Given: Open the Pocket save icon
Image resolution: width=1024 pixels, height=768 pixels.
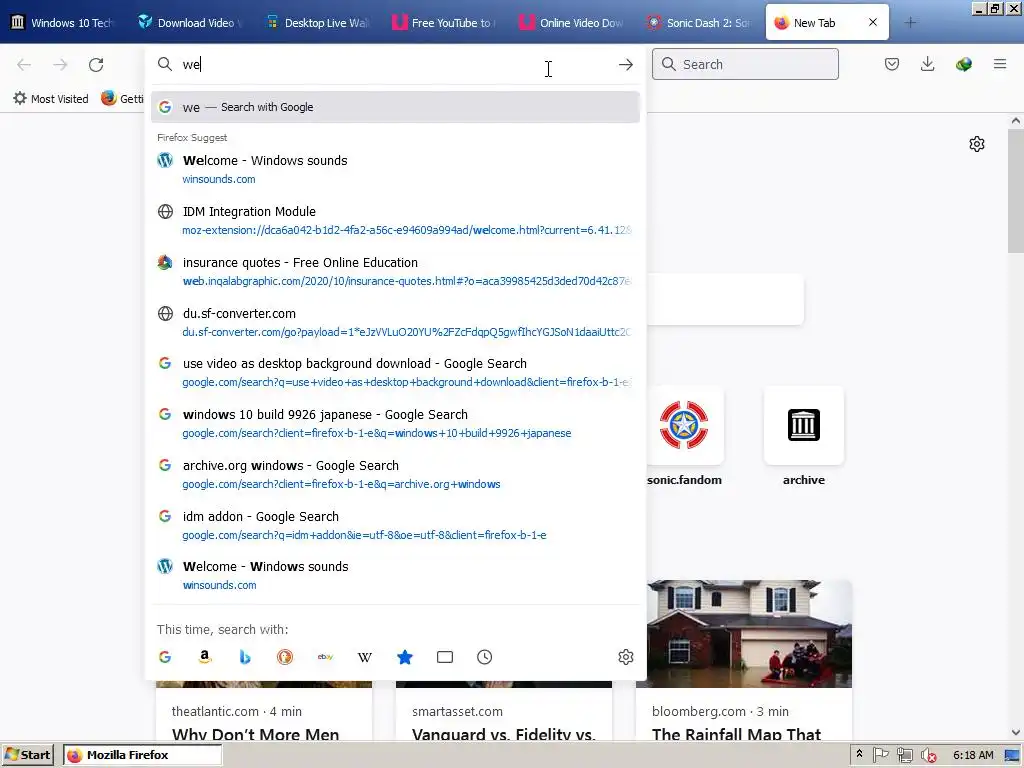Looking at the screenshot, I should pos(892,64).
